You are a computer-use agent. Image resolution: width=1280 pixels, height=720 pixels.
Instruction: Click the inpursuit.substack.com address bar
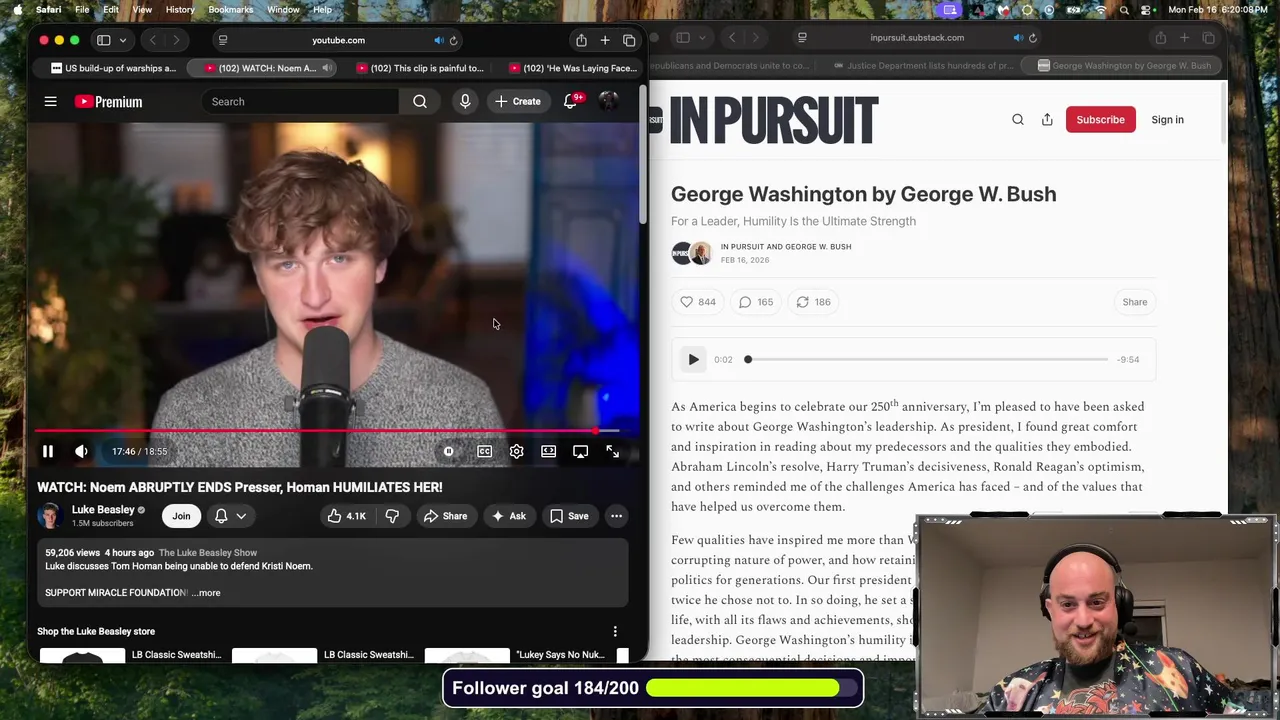tap(917, 38)
